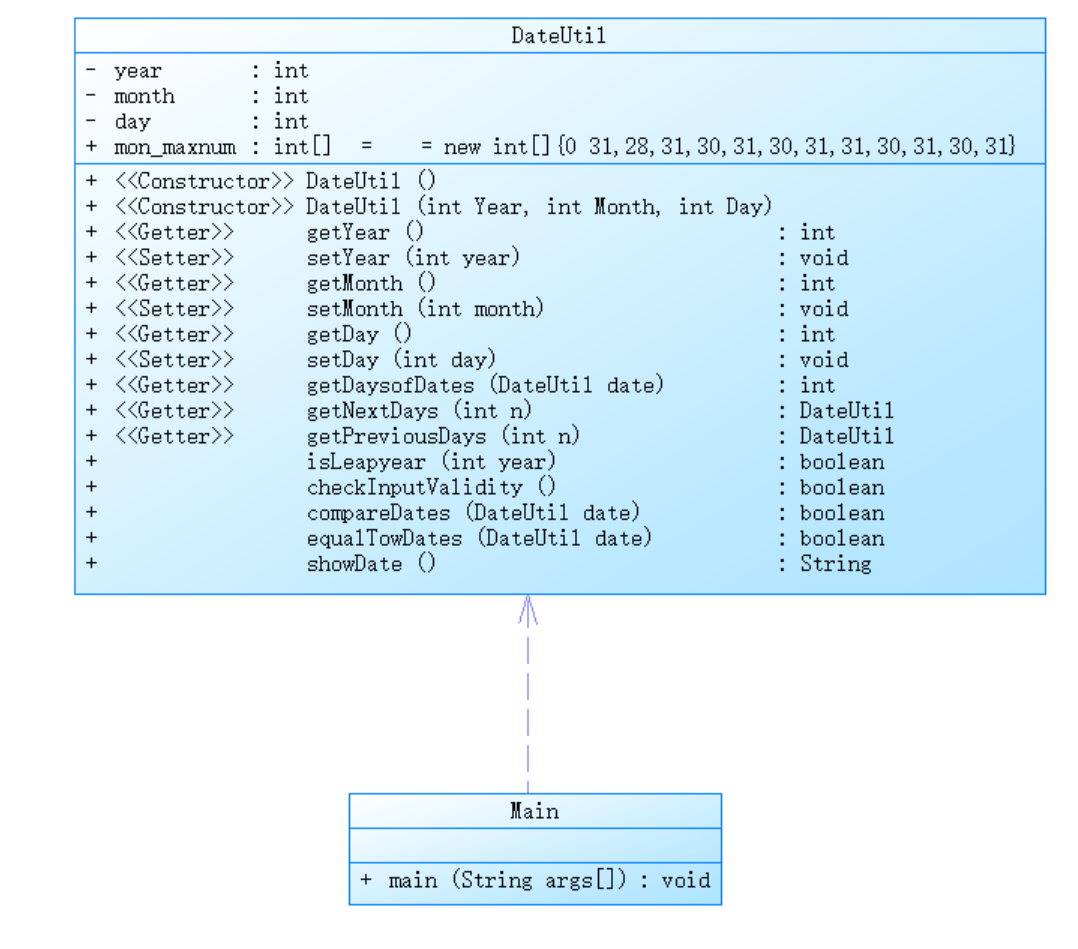Select the dashed dependency arrow between classes
The width and height of the screenshot is (1078, 949).
[528, 694]
